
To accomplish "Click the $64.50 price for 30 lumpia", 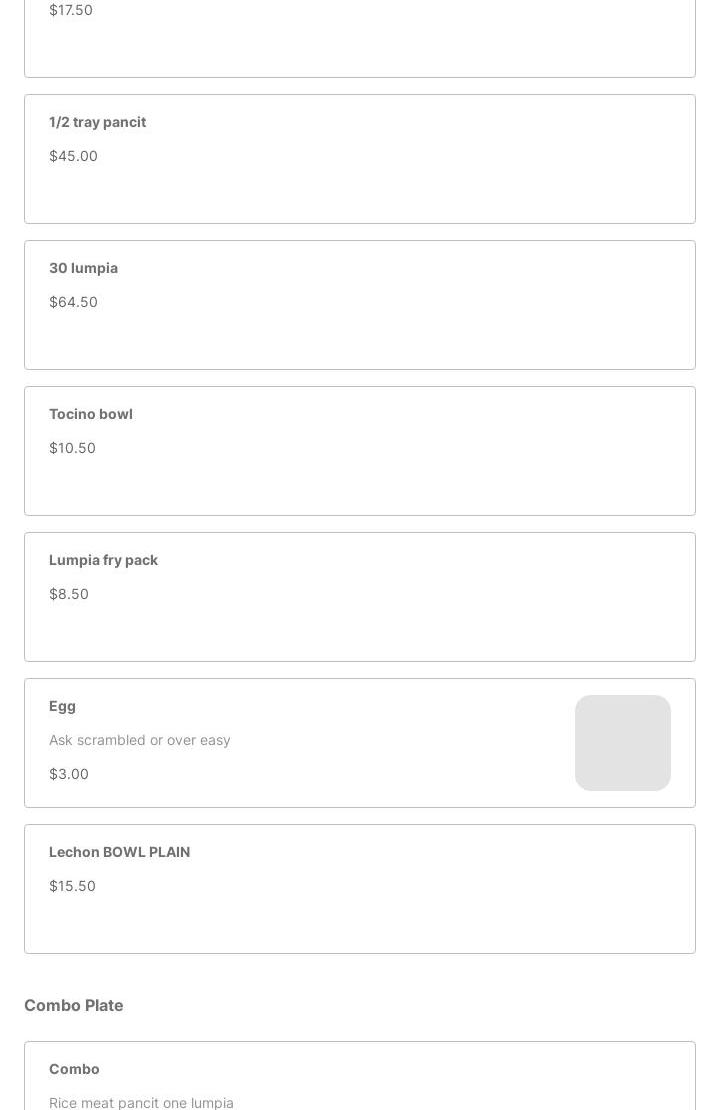I will tap(73, 302).
